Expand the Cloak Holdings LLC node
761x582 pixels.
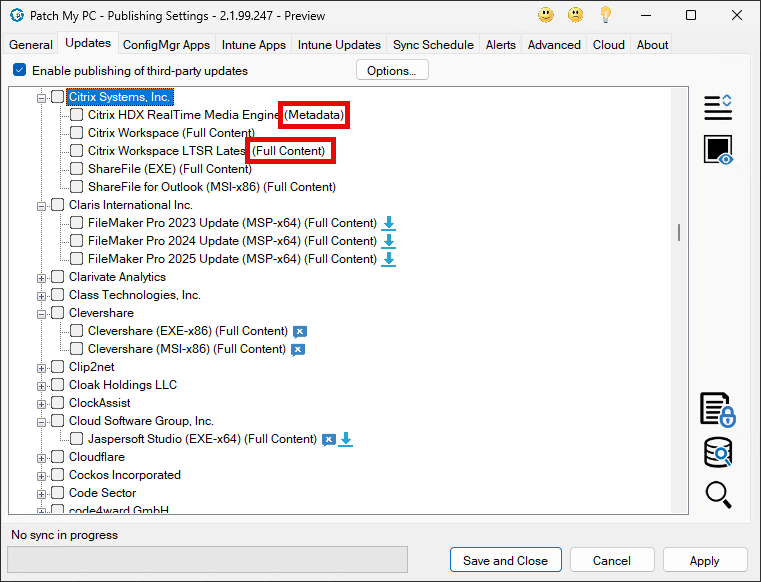(41, 386)
